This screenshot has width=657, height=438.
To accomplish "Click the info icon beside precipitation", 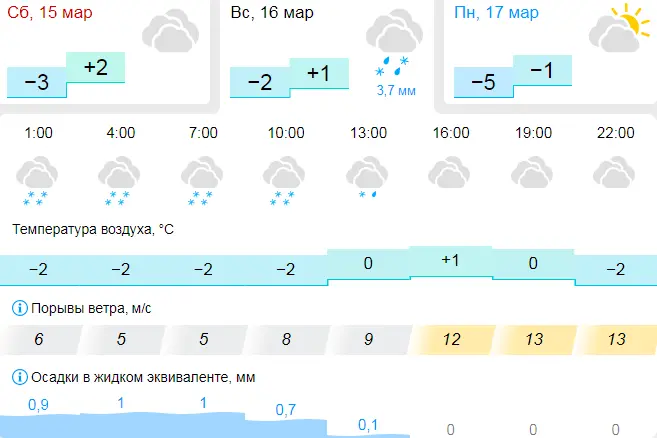I will point(18,378).
